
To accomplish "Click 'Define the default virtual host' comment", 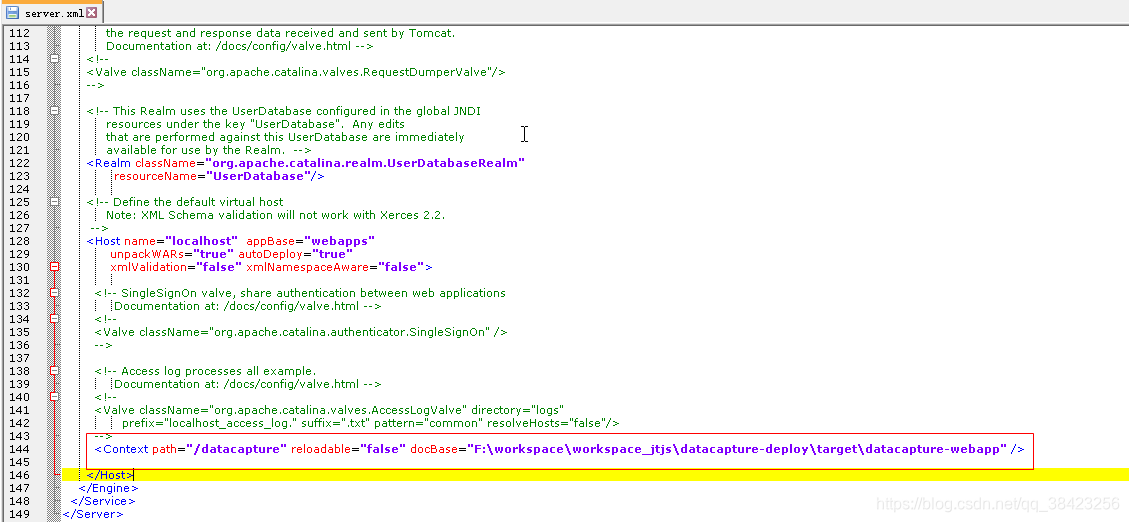I will (198, 202).
